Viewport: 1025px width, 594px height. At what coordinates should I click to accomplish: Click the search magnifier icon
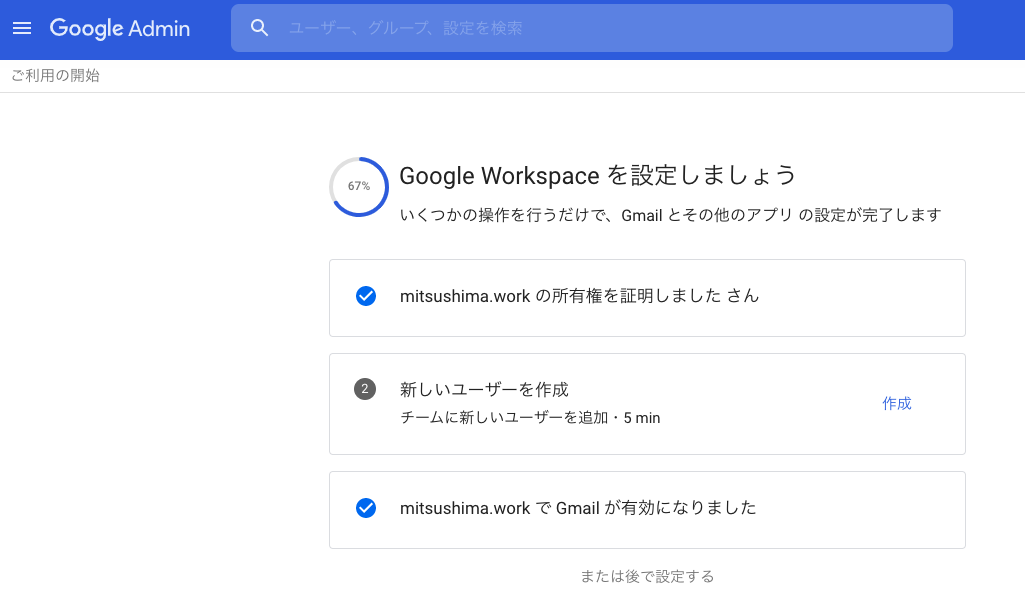click(x=260, y=28)
